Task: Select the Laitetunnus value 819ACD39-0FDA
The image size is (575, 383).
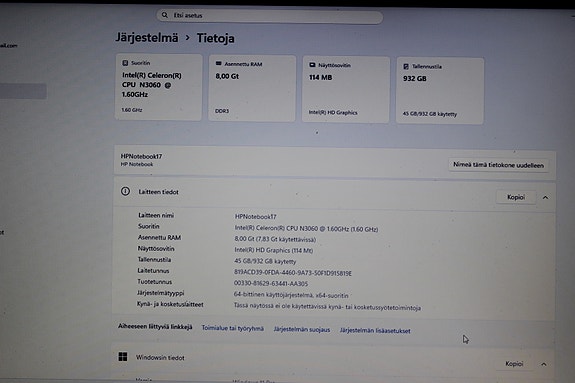Action: (x=293, y=273)
